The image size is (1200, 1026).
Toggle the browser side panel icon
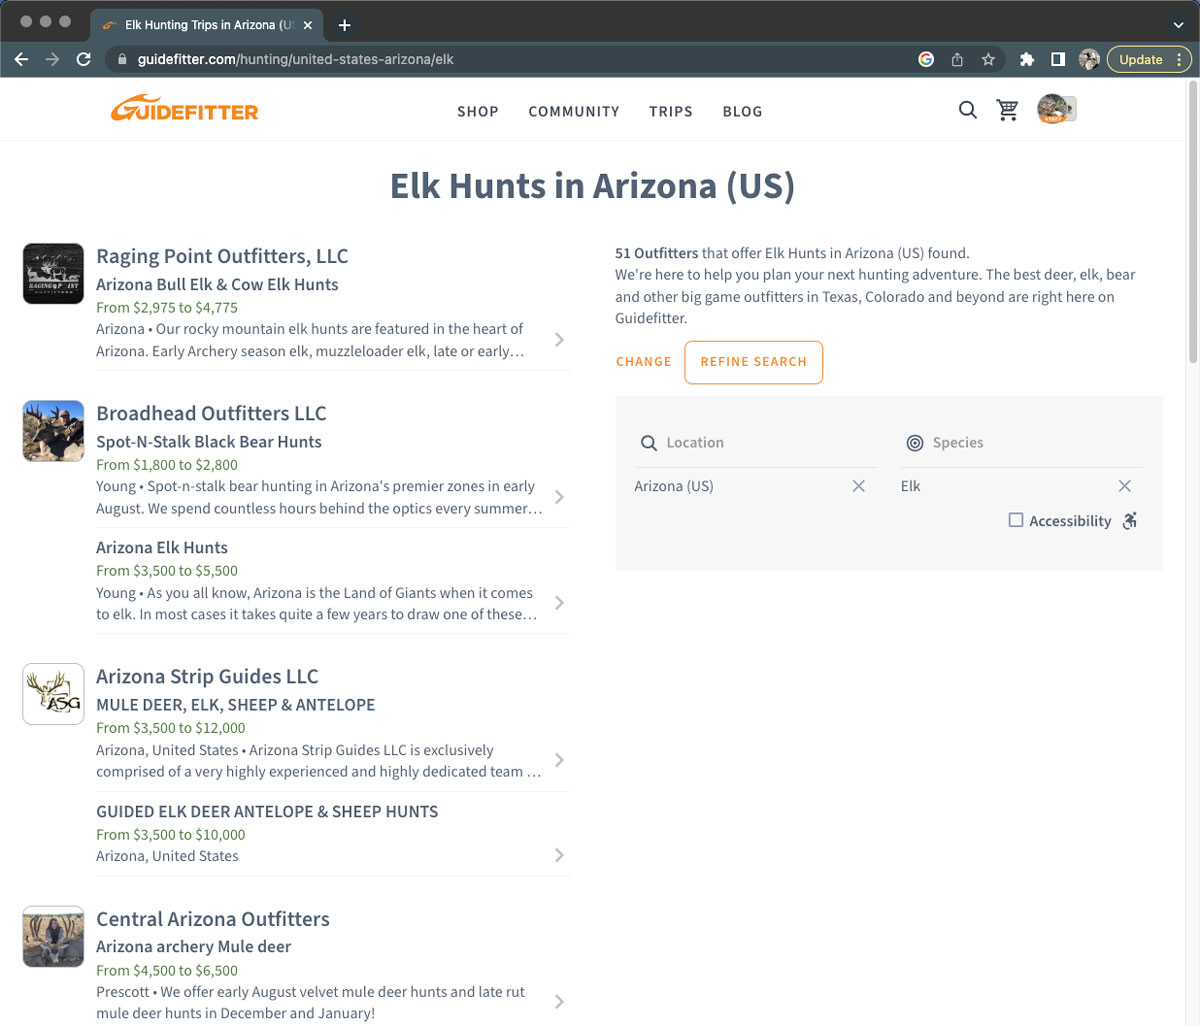click(1058, 59)
